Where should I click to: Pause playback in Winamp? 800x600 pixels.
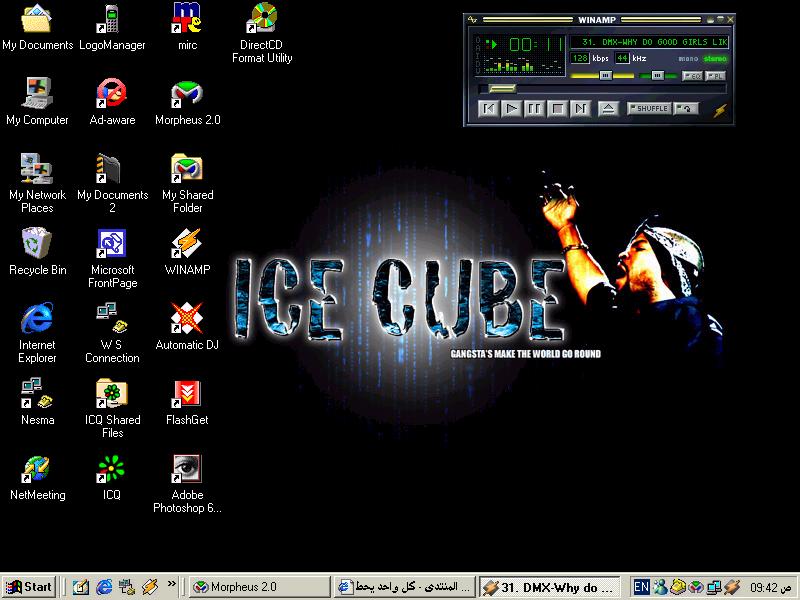pos(534,108)
